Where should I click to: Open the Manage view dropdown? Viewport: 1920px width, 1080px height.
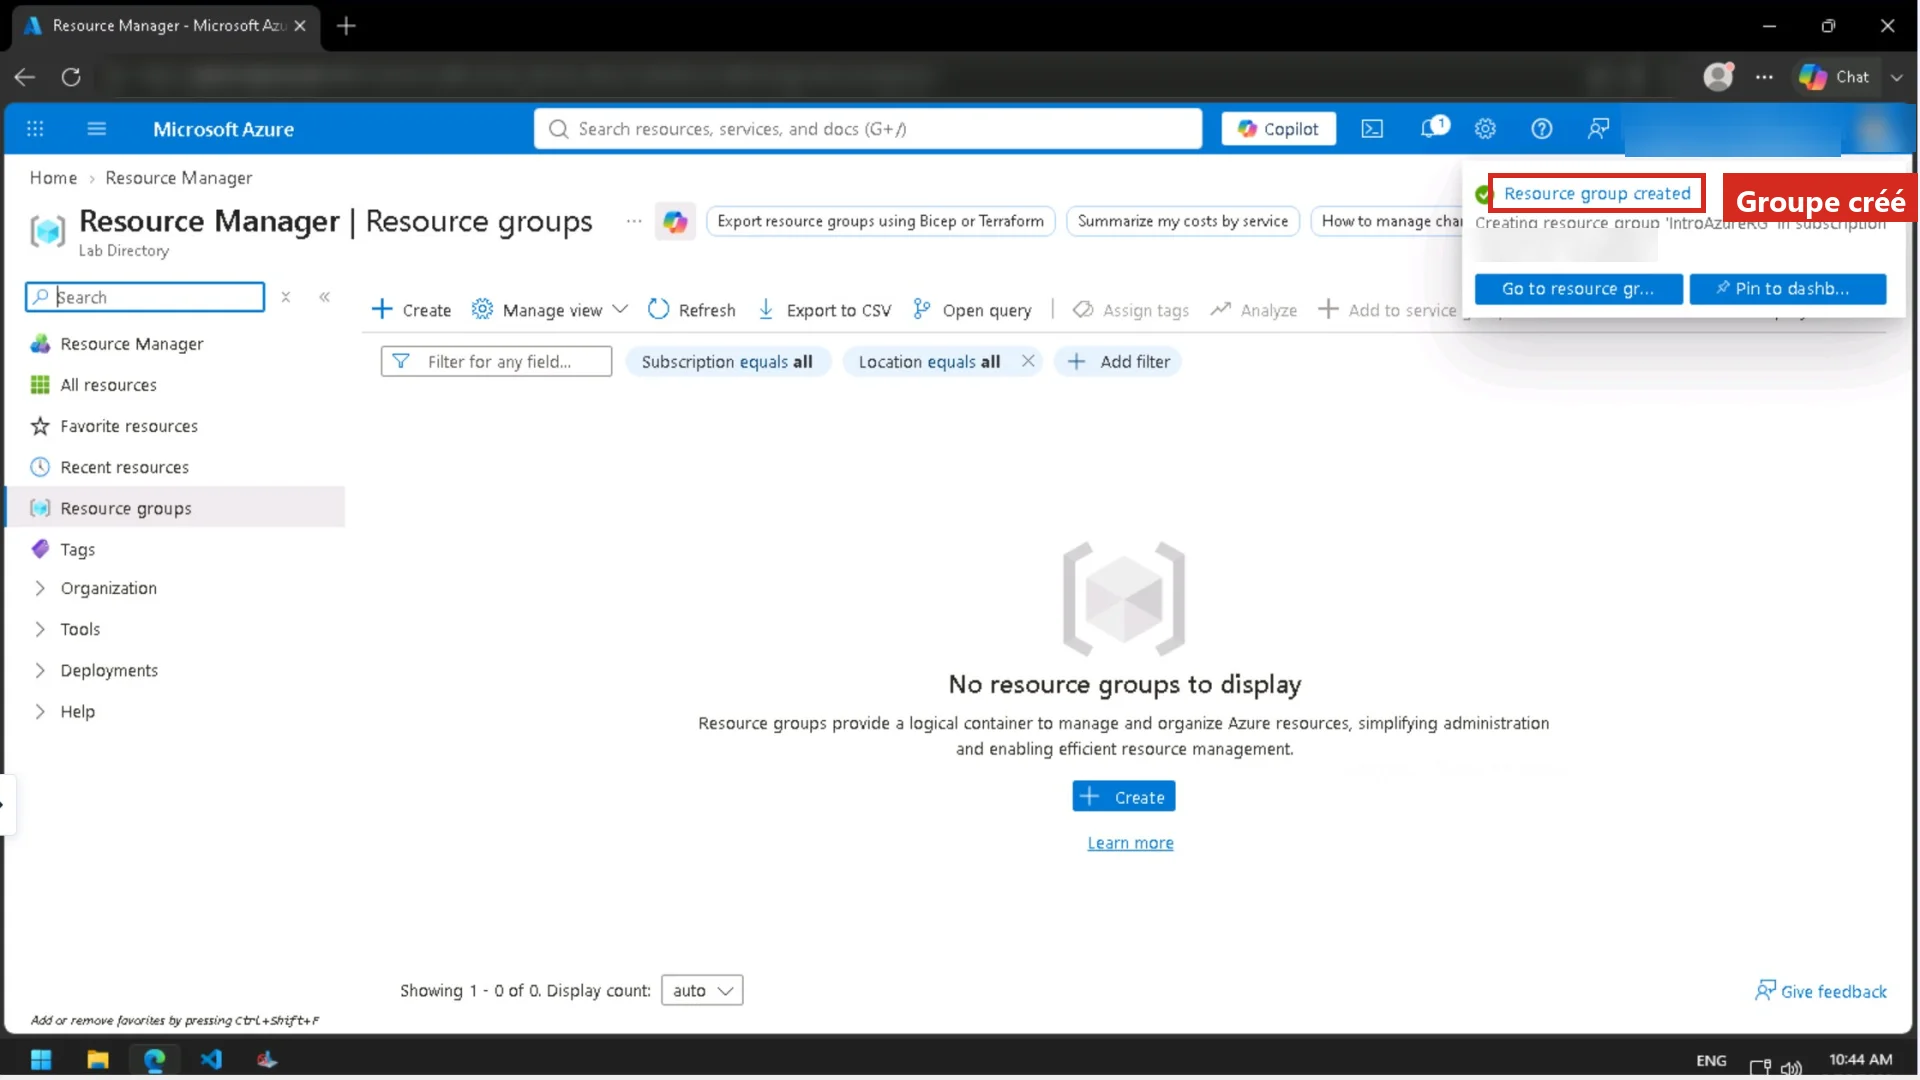pos(549,310)
